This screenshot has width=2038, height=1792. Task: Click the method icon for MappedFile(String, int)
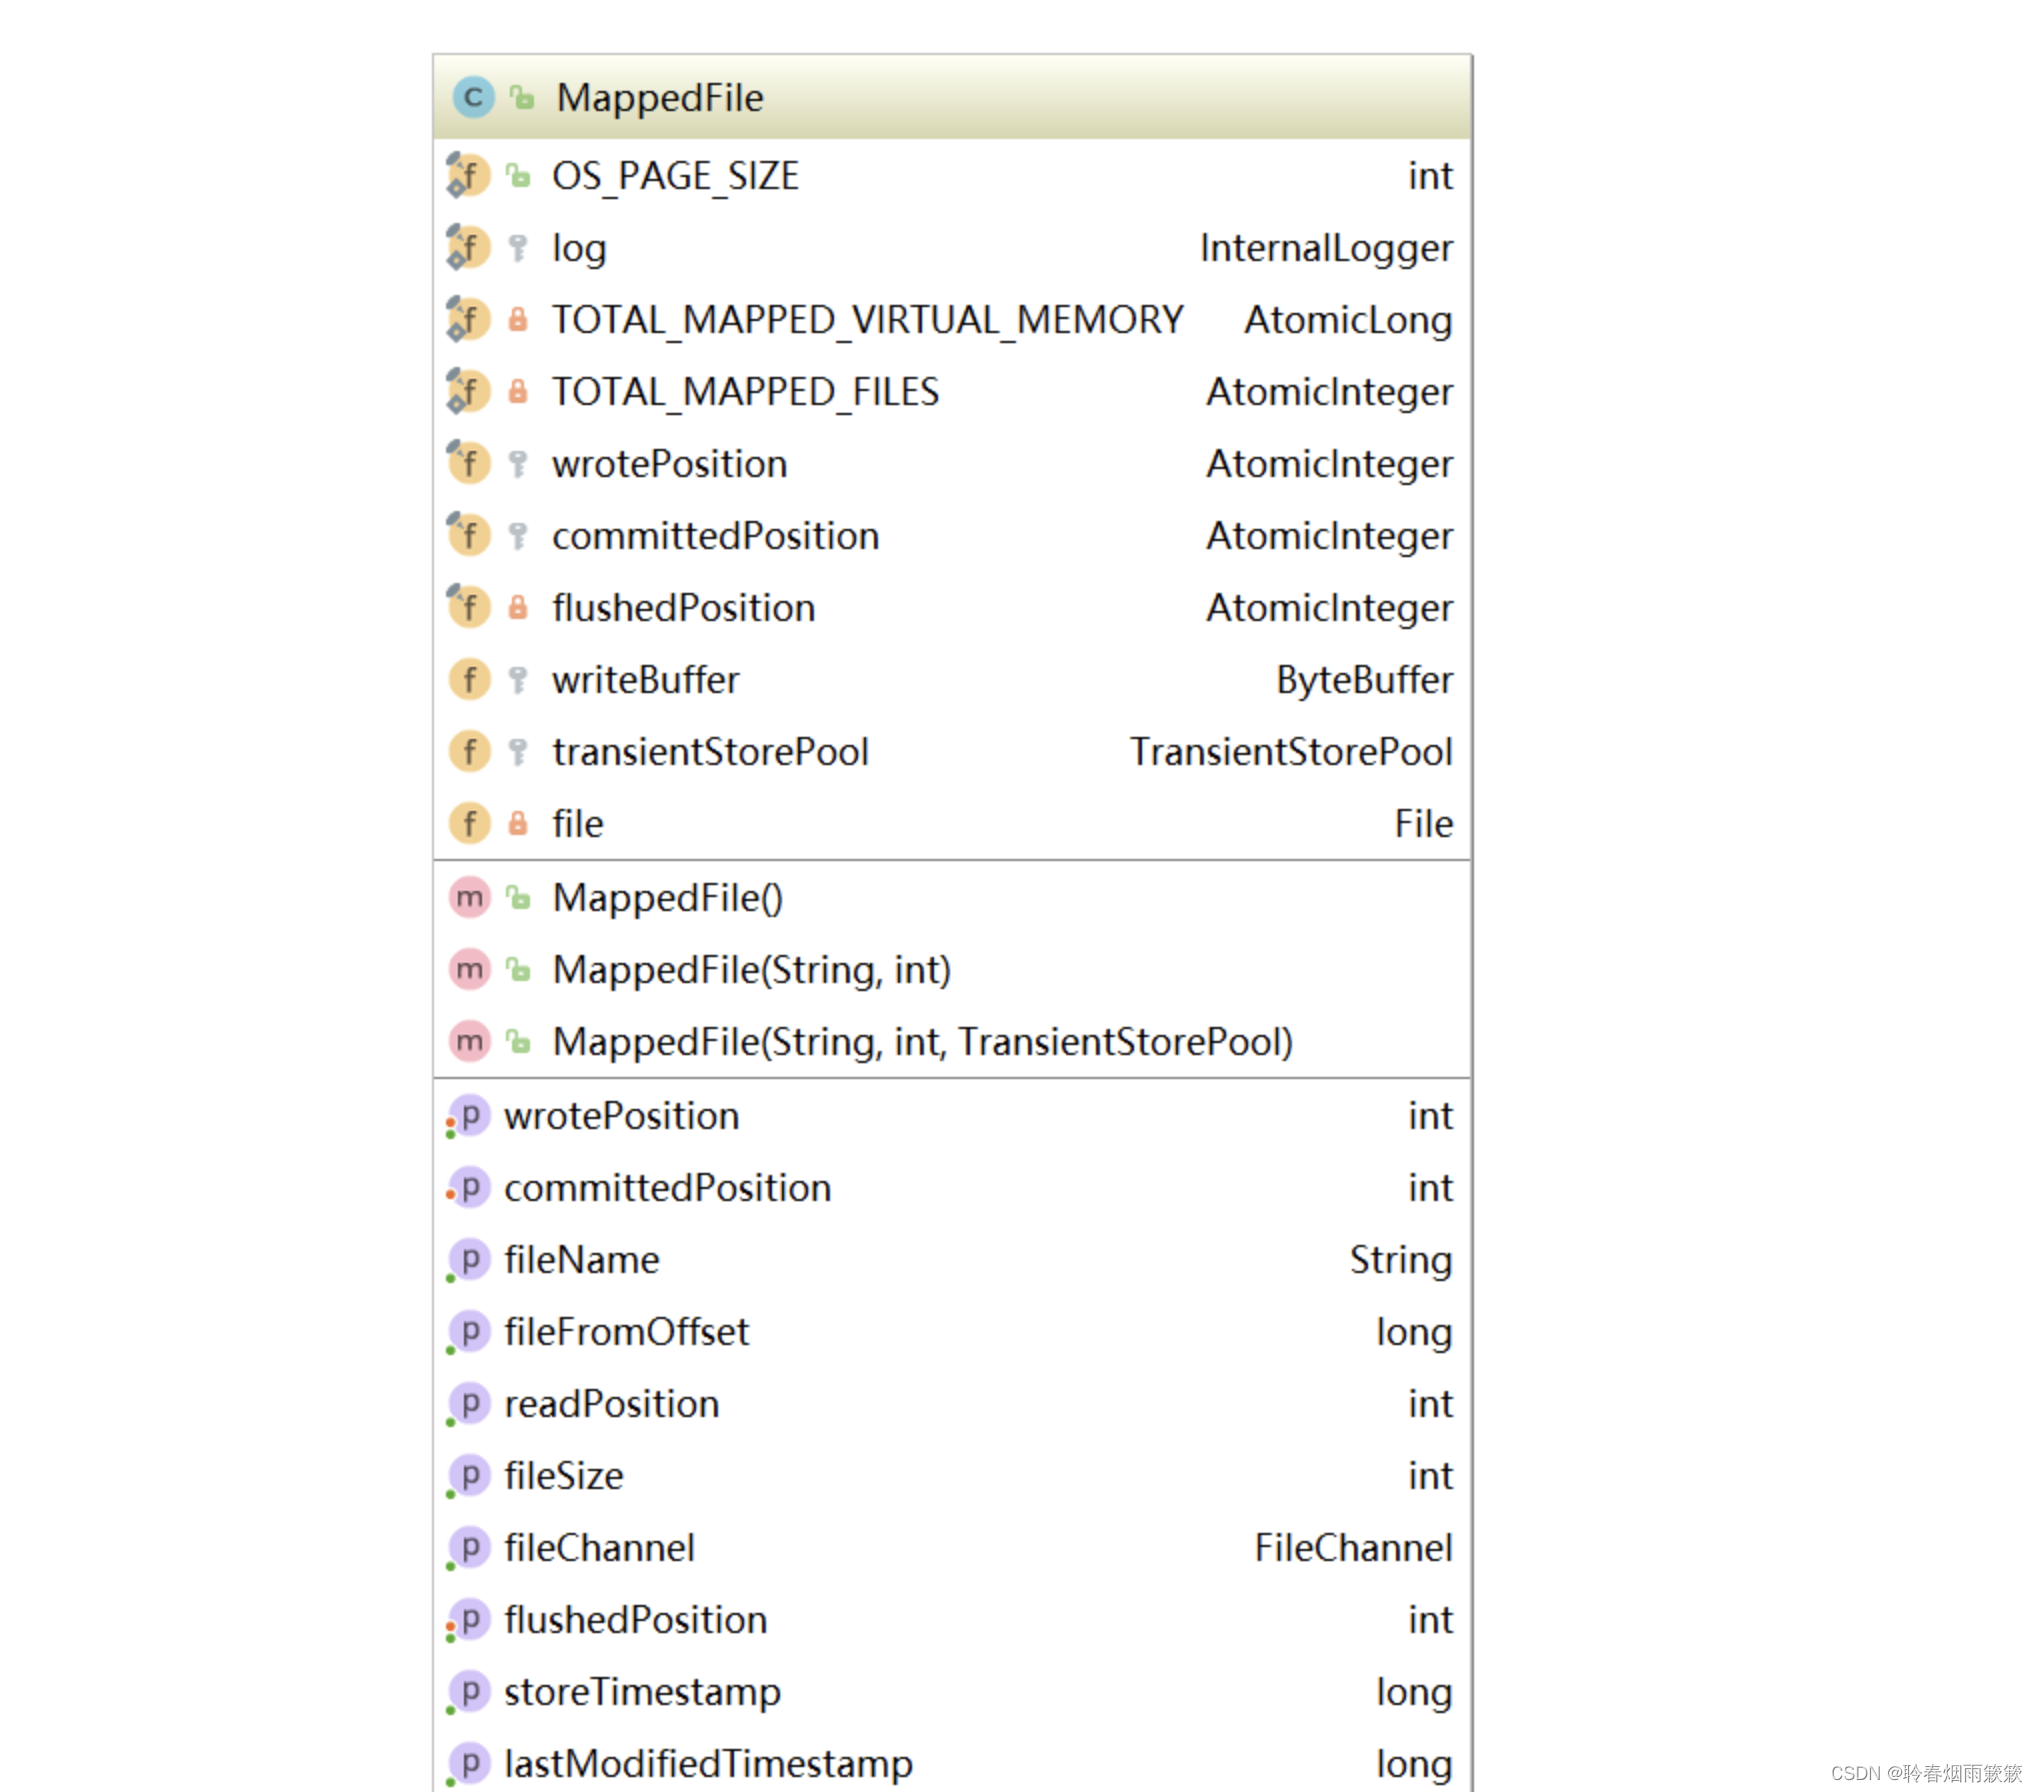pos(470,970)
